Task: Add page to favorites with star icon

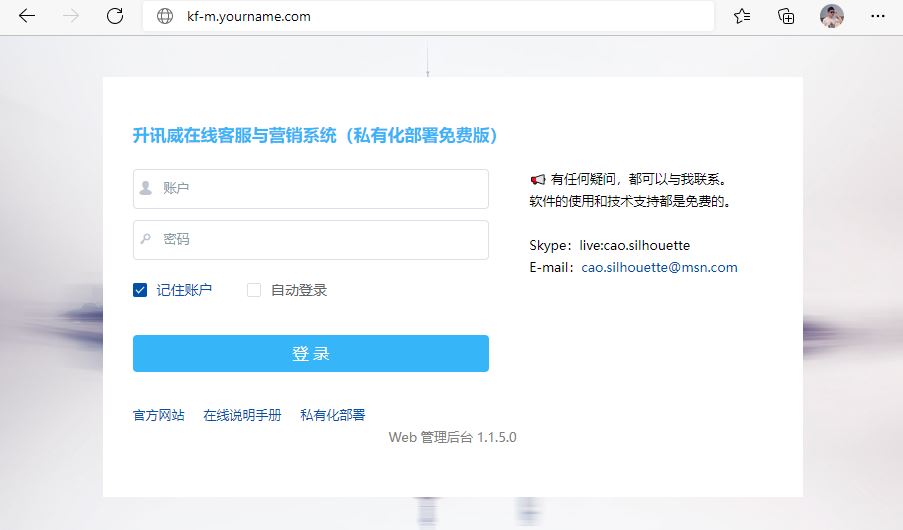Action: tap(742, 16)
